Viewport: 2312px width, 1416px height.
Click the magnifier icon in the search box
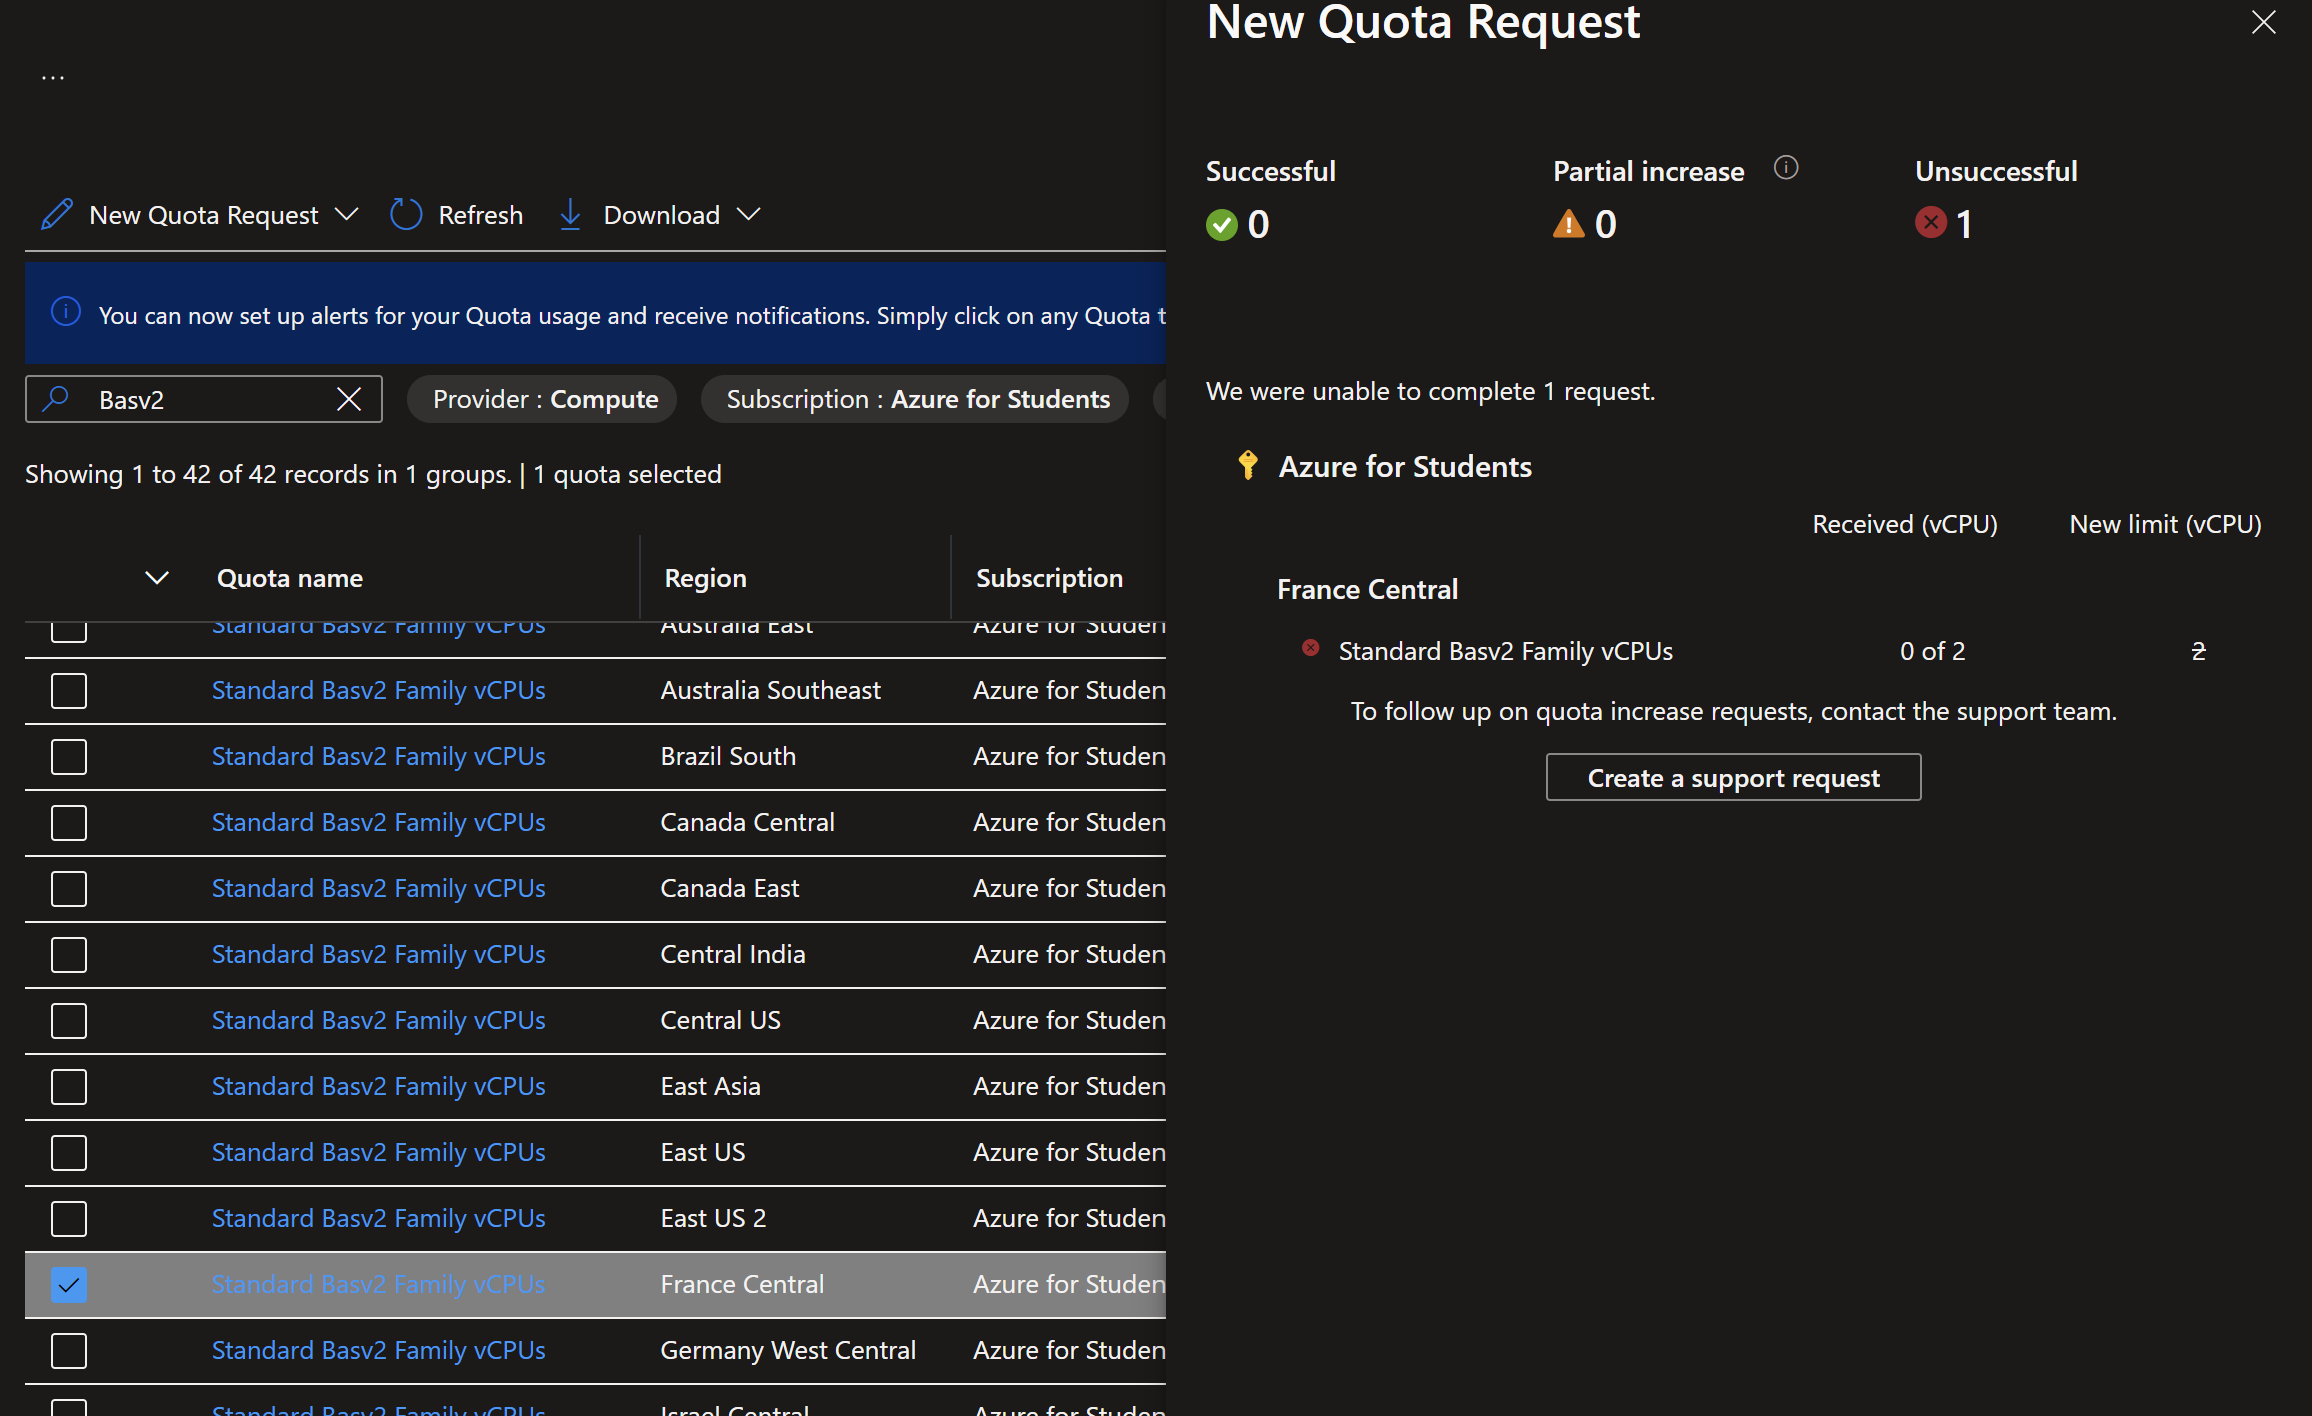pos(56,399)
